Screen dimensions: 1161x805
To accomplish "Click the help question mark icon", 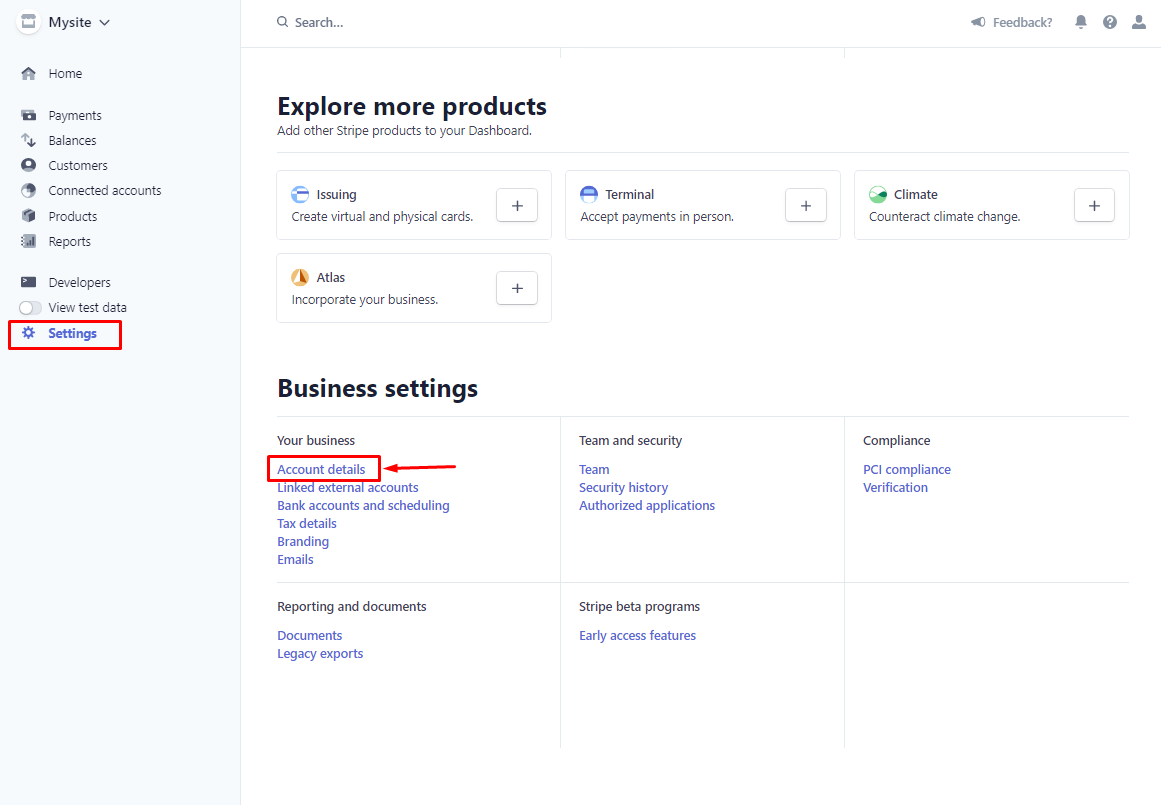I will [1109, 21].
